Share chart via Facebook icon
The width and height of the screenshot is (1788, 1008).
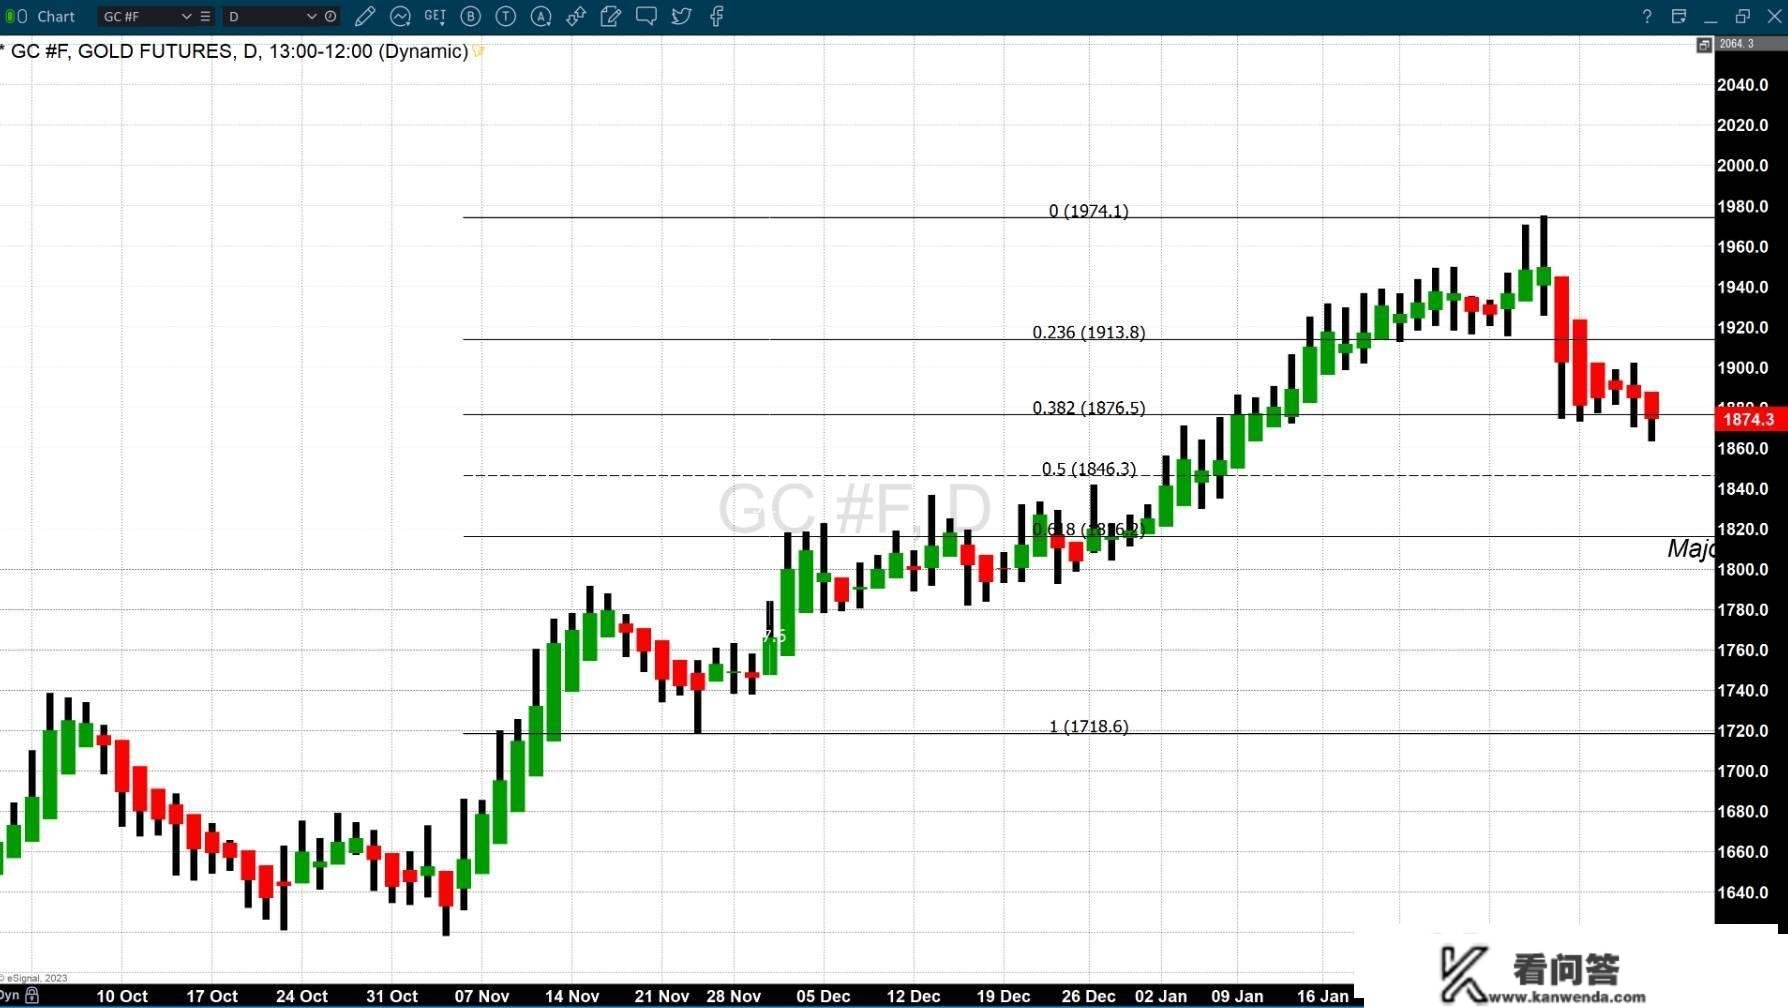coord(717,16)
